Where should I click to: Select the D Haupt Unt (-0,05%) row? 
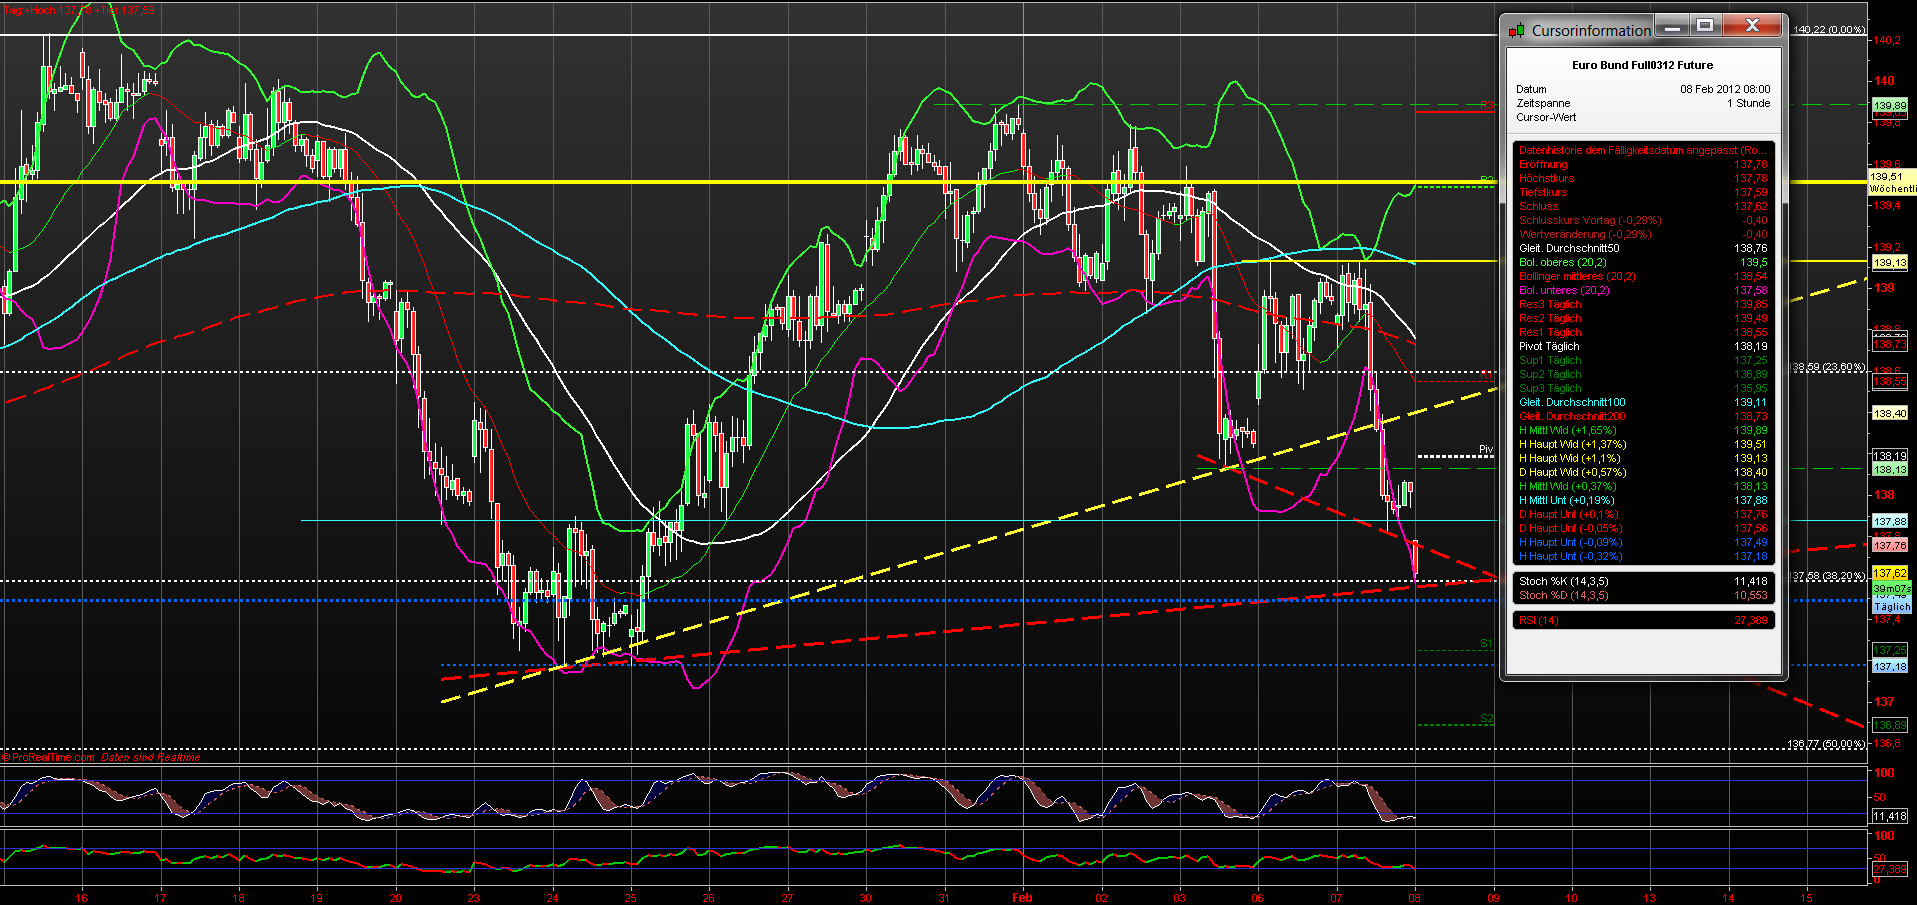(x=1642, y=528)
